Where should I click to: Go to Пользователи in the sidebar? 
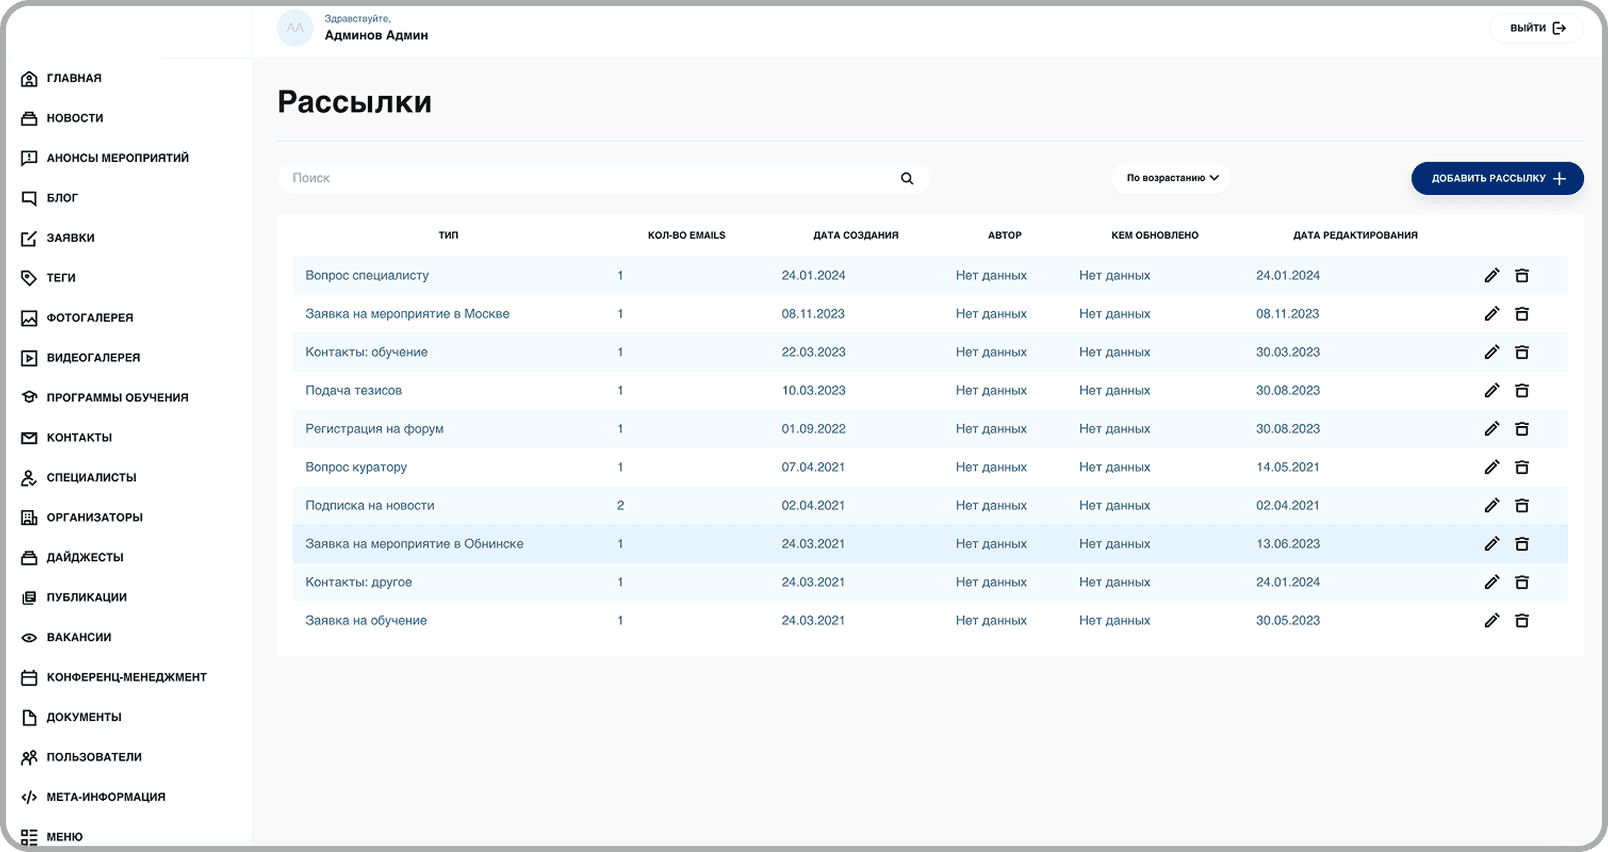[x=94, y=757]
